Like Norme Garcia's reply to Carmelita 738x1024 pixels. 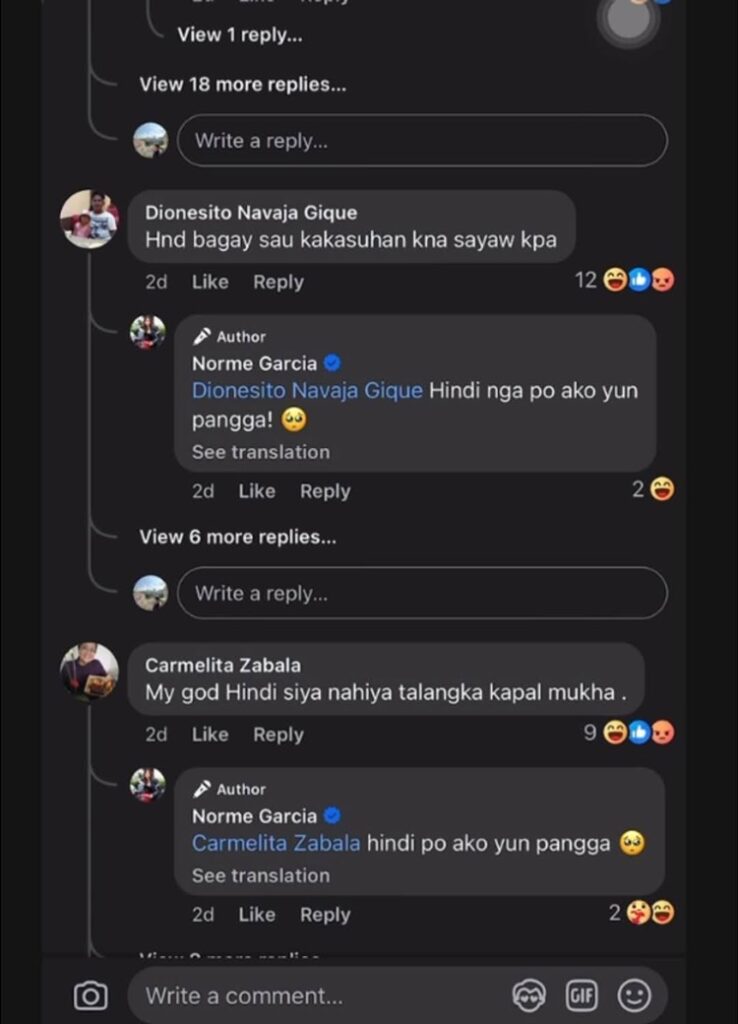(x=257, y=915)
